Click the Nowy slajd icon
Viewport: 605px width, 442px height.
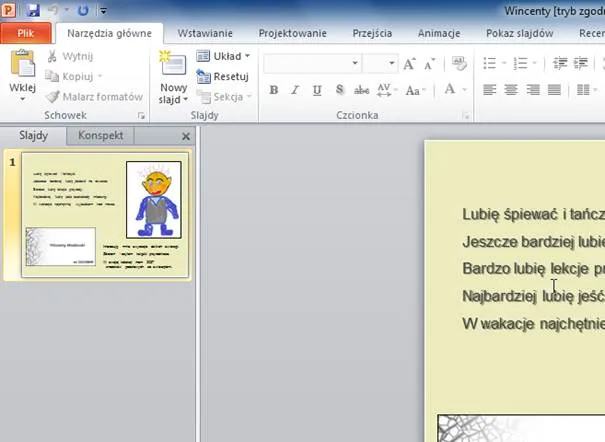[x=172, y=64]
